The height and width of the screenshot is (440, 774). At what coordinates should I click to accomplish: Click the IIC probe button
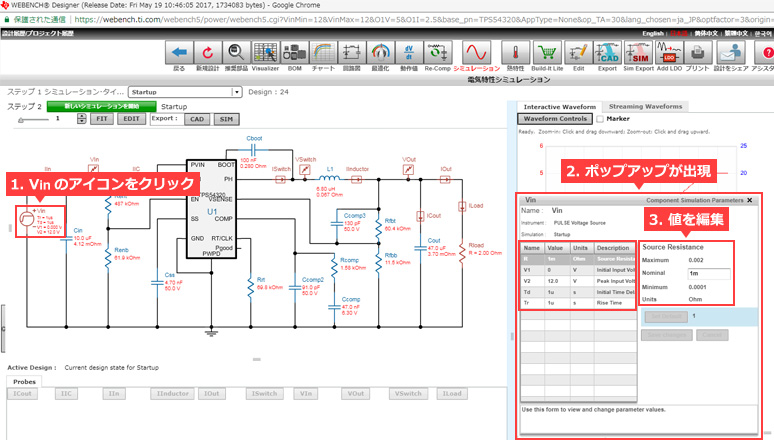point(66,394)
